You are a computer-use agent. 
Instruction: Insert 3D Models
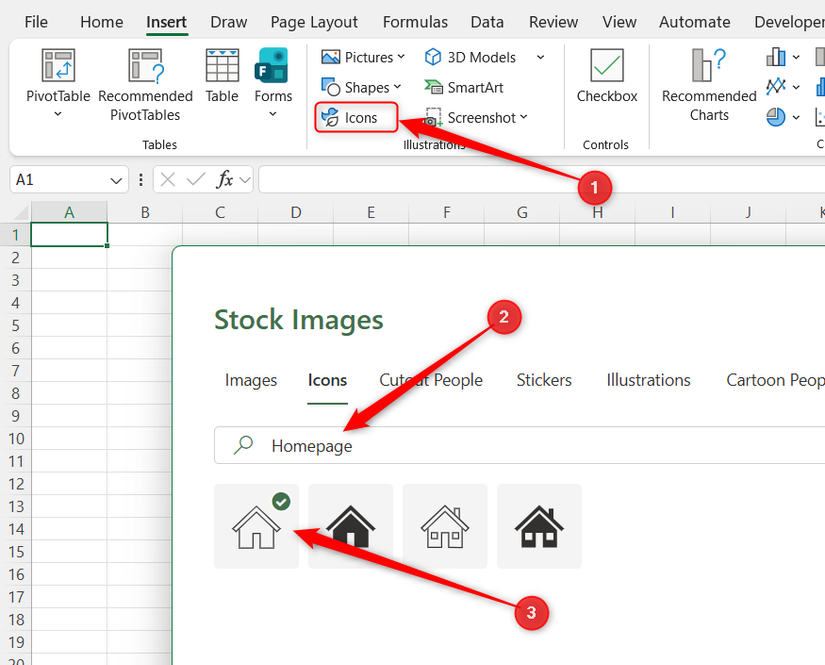pos(470,57)
